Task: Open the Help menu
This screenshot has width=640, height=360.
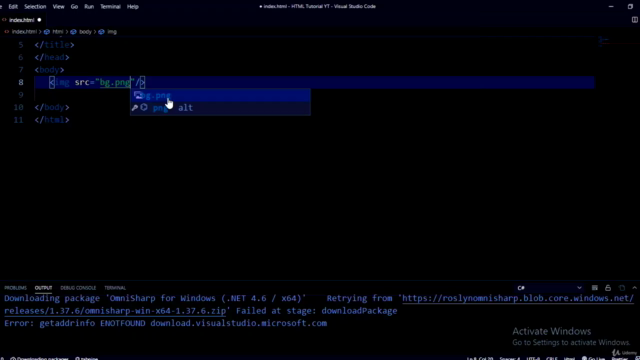Action: [x=133, y=7]
